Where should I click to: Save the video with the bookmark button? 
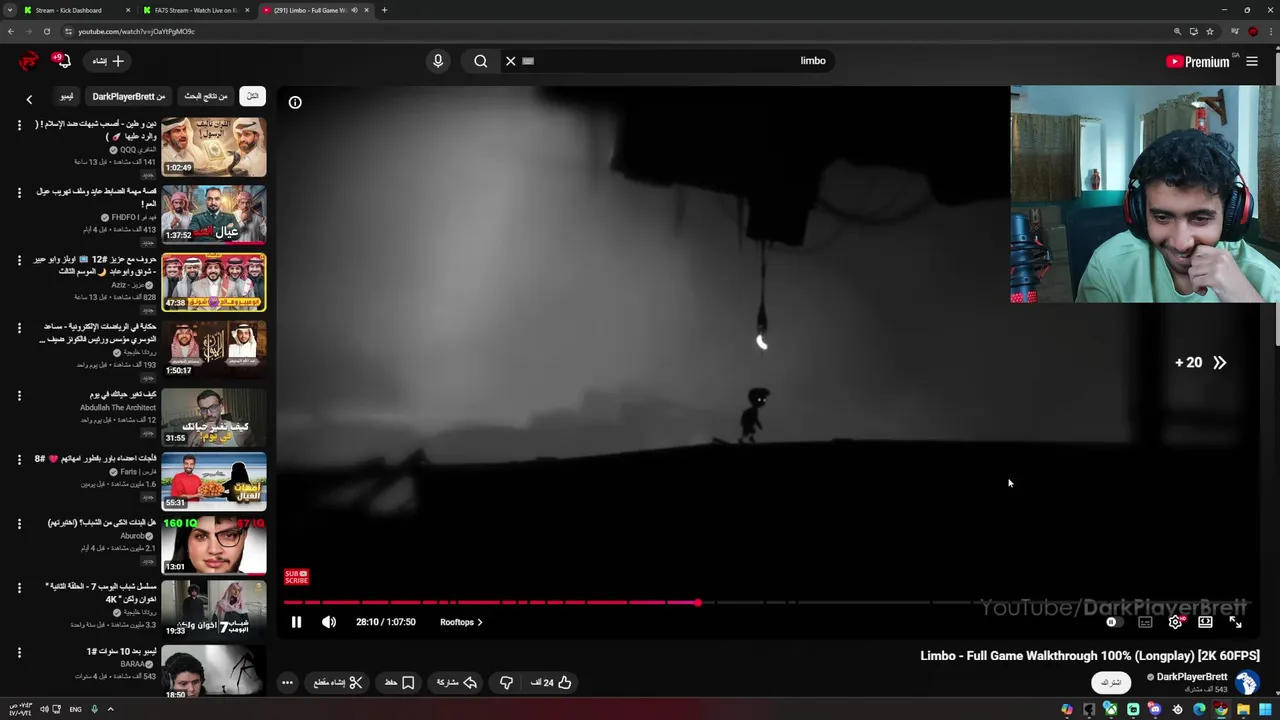pyautogui.click(x=400, y=682)
